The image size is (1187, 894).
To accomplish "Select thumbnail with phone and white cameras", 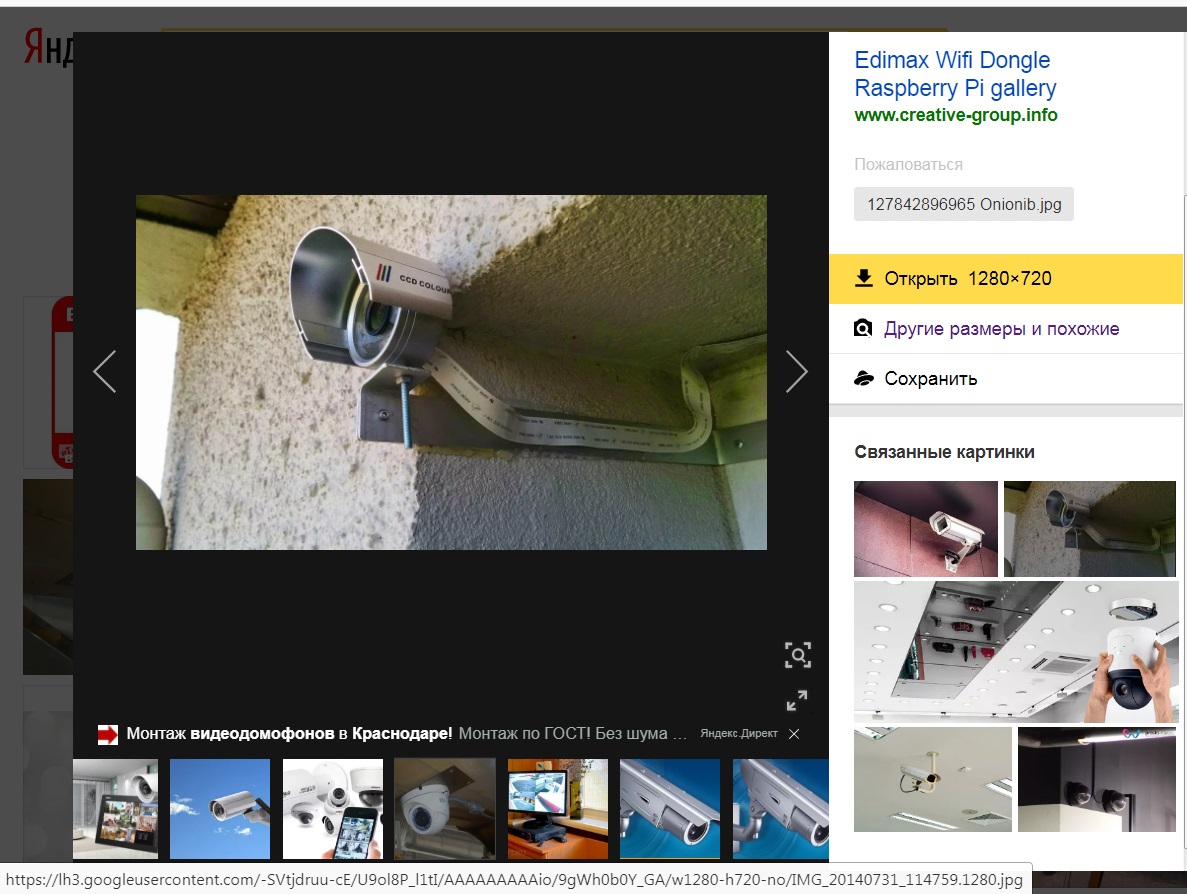I will tap(333, 809).
